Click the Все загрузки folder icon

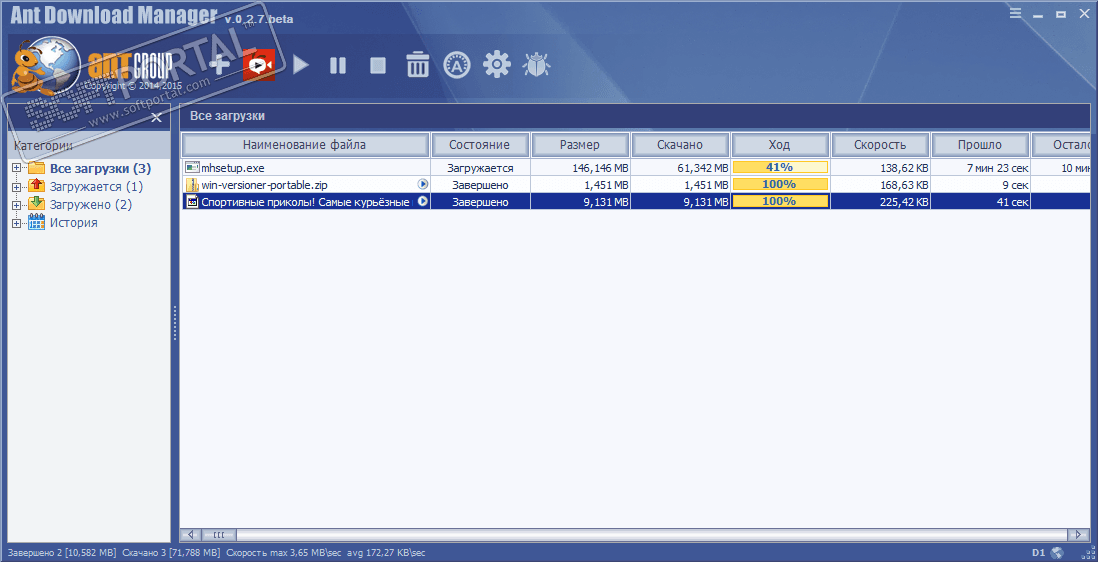[x=36, y=169]
